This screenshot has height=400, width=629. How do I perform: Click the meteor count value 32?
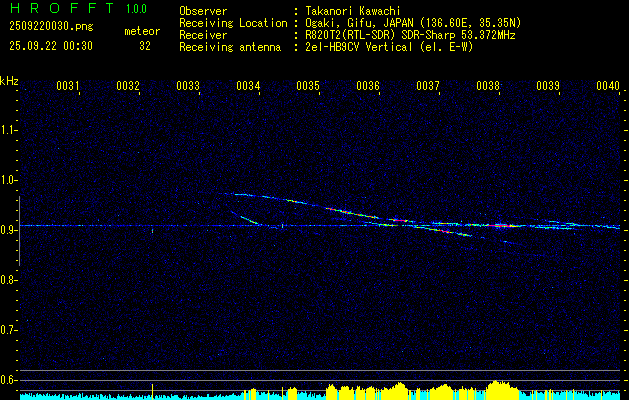(x=145, y=46)
